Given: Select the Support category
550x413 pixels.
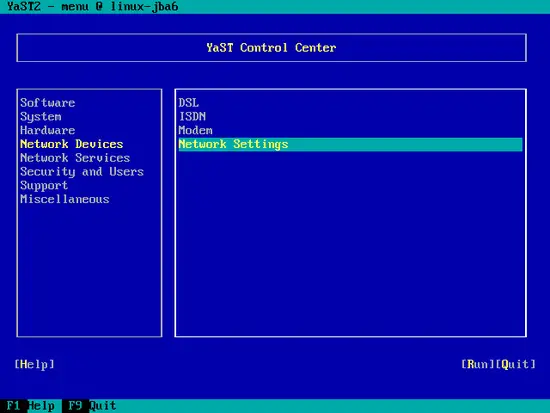Looking at the screenshot, I should [x=44, y=185].
